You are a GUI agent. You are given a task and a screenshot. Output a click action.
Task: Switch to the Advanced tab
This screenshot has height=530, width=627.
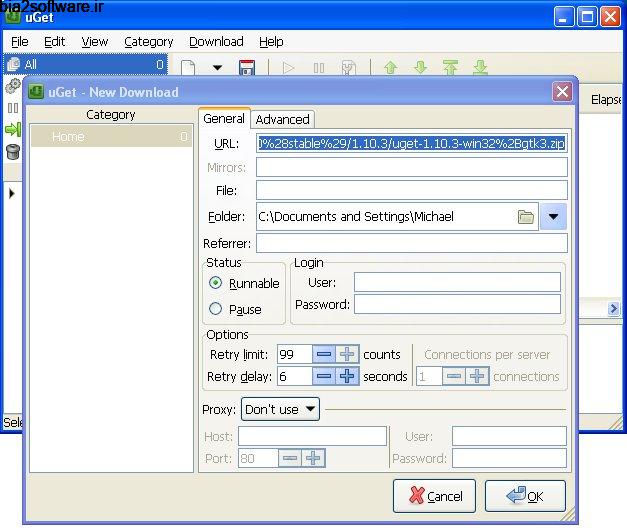(x=283, y=119)
